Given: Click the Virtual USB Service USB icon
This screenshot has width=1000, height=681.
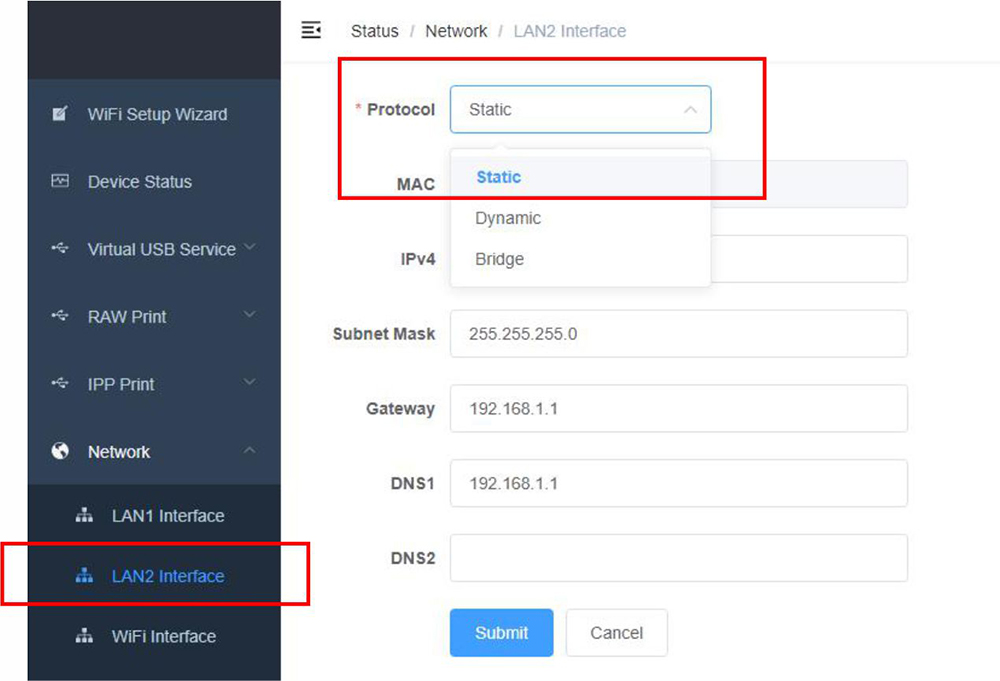Looking at the screenshot, I should 60,249.
